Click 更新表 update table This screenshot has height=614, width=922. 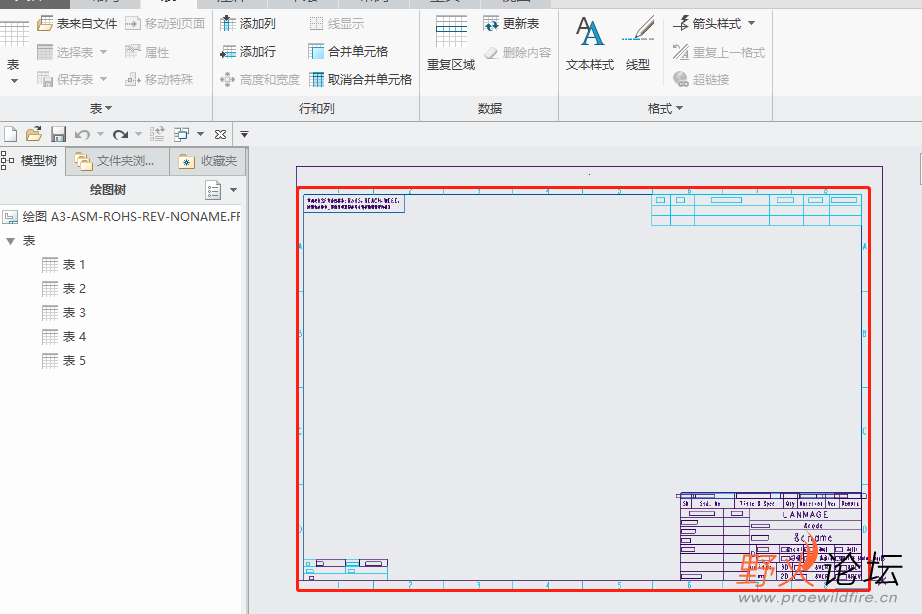[511, 24]
